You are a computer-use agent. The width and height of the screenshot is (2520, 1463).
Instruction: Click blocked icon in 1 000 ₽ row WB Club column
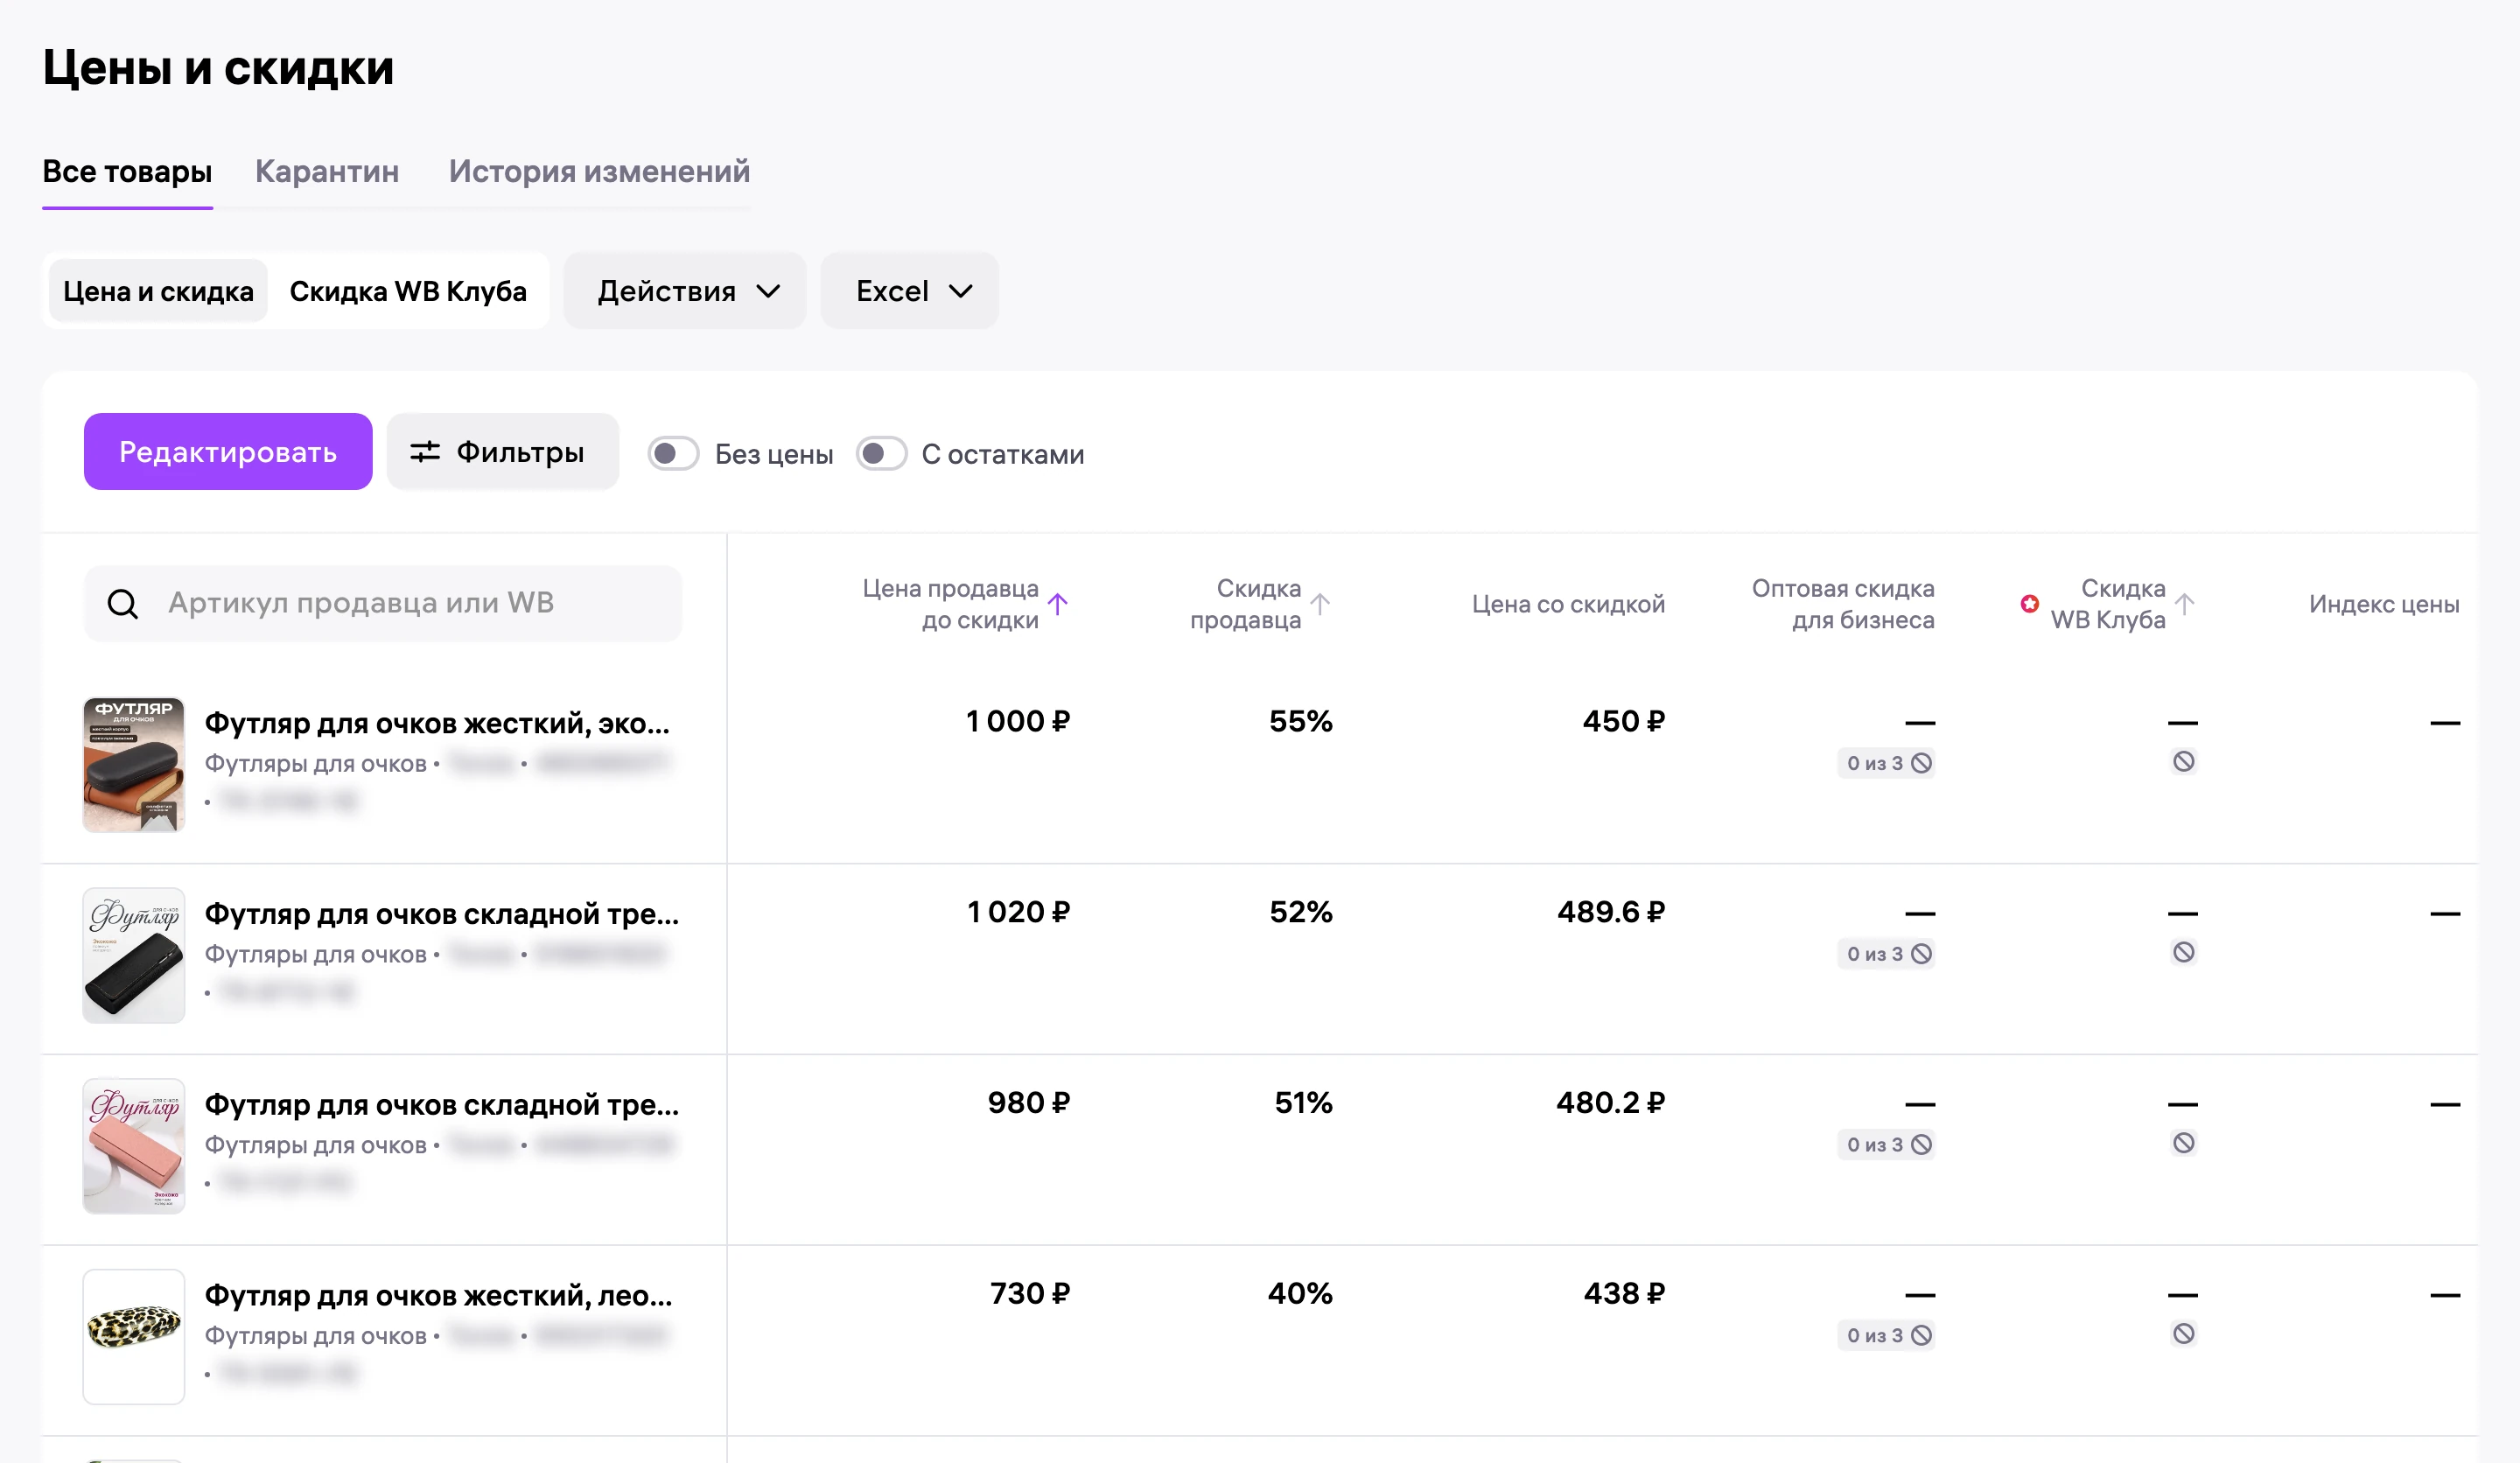pos(2184,762)
